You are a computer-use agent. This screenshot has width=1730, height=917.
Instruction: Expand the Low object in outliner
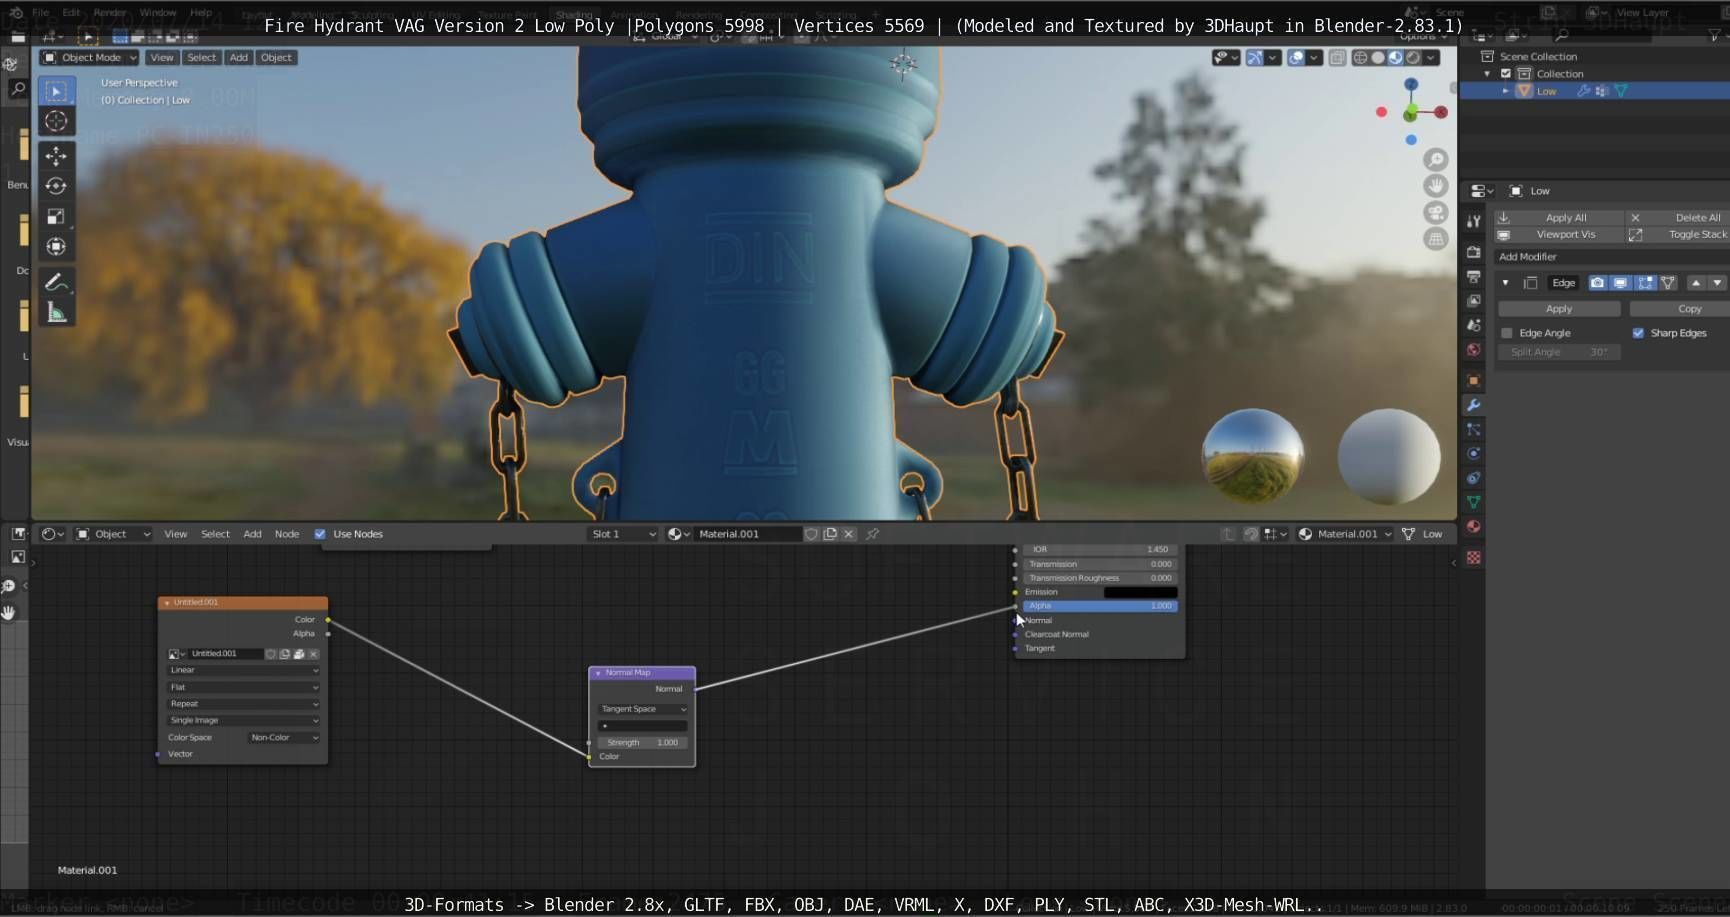point(1506,91)
